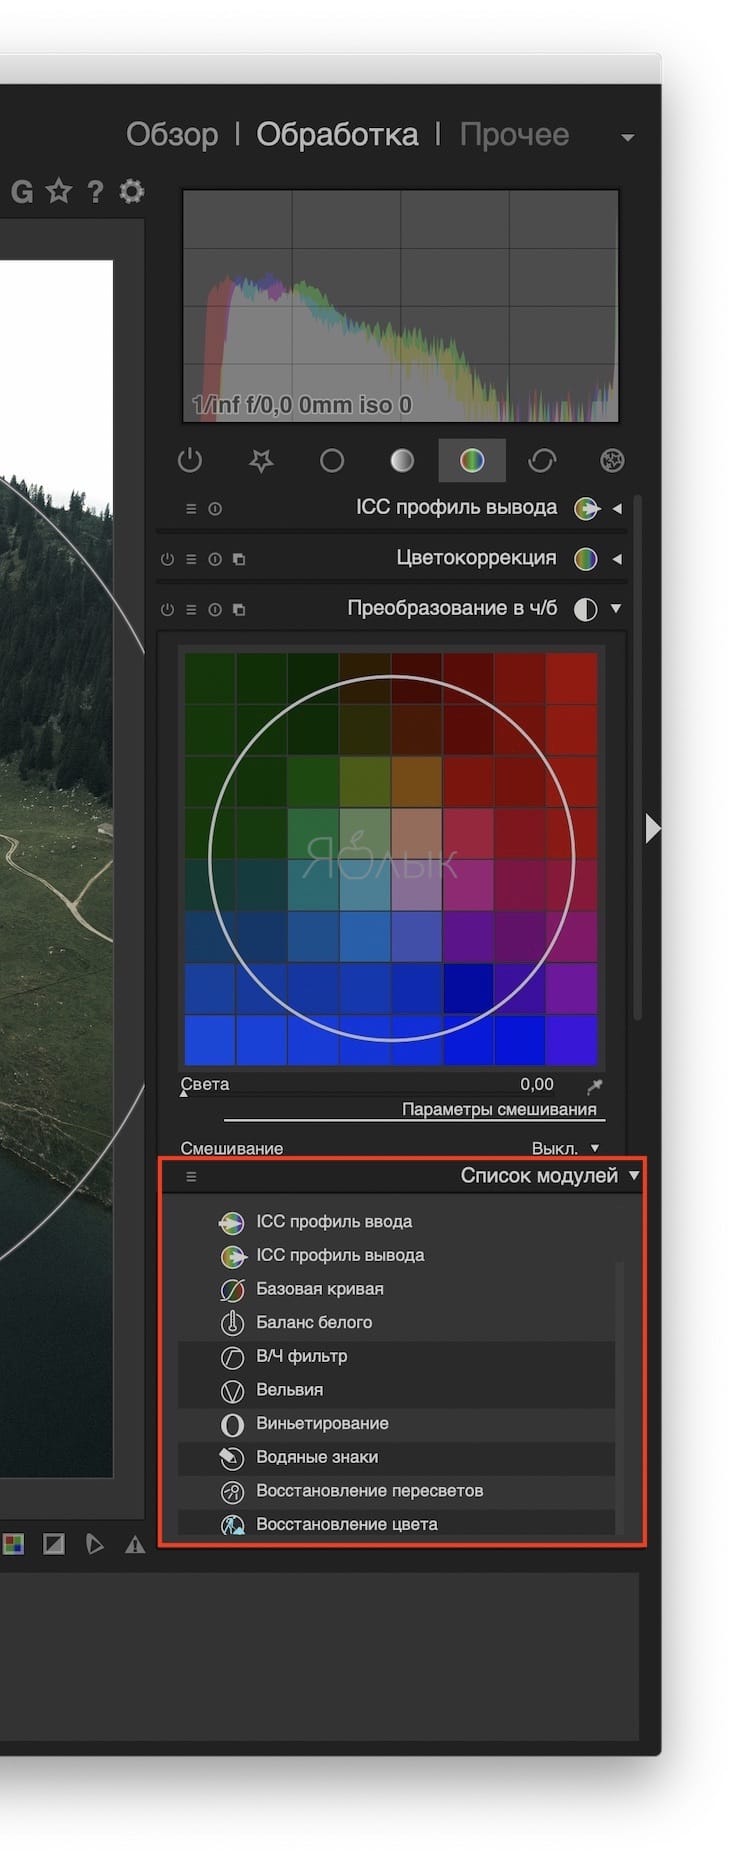This screenshot has height=1860, width=740.
Task: Show active modules group (power icon)
Action: pos(190,460)
